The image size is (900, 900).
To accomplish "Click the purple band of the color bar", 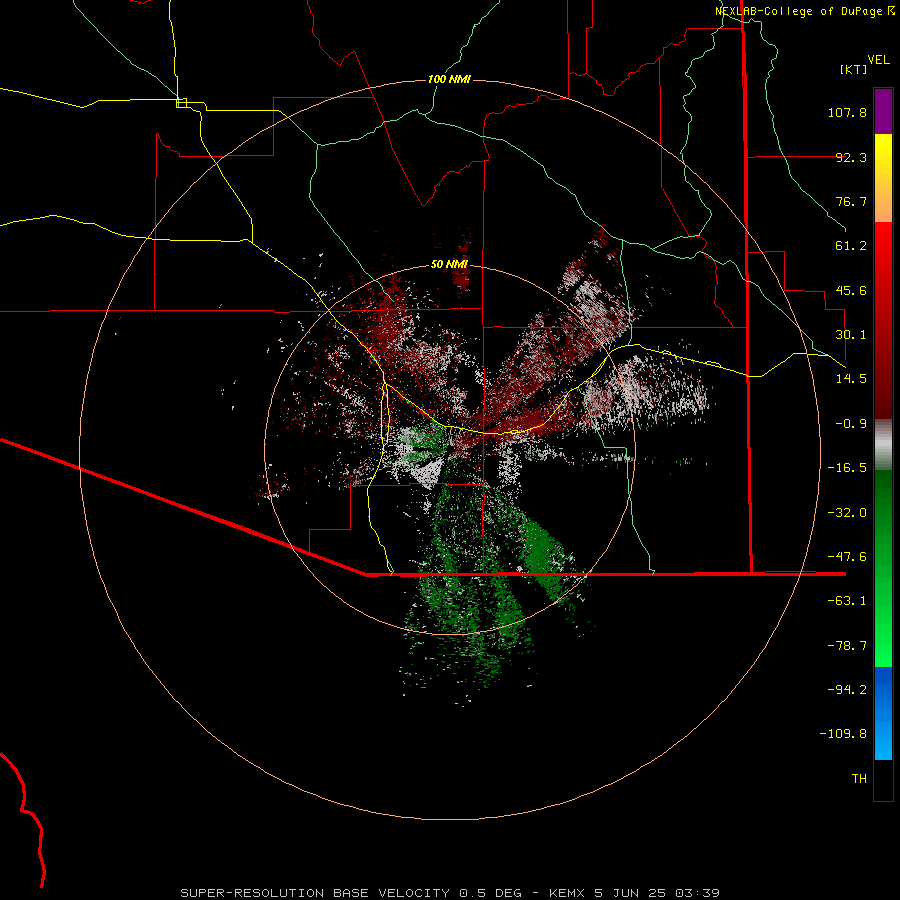I will pos(883,111).
